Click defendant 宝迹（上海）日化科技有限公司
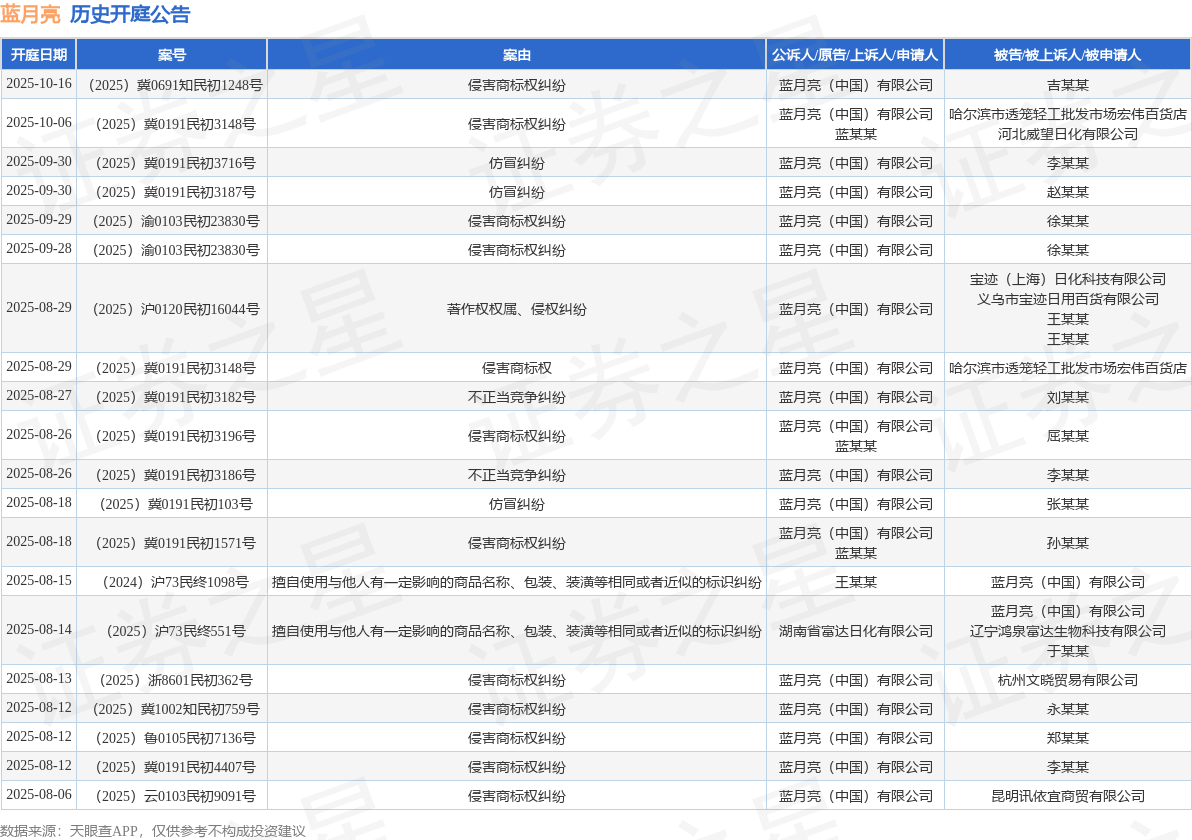This screenshot has height=840, width=1192. pyautogui.click(x=1067, y=280)
